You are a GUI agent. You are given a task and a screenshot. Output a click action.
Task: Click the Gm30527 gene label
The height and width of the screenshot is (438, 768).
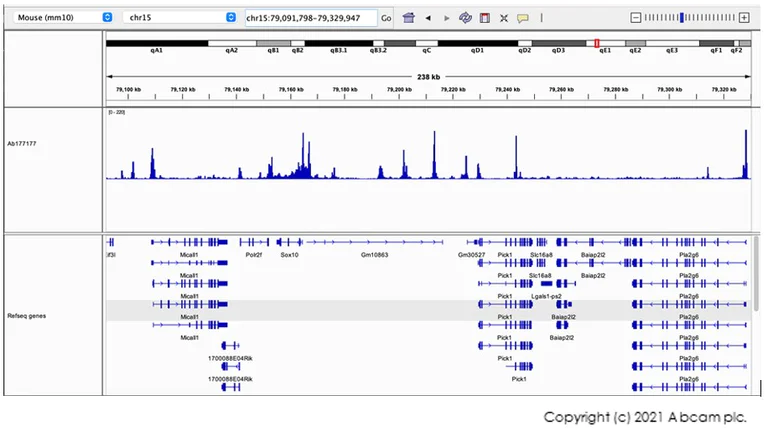click(x=471, y=255)
